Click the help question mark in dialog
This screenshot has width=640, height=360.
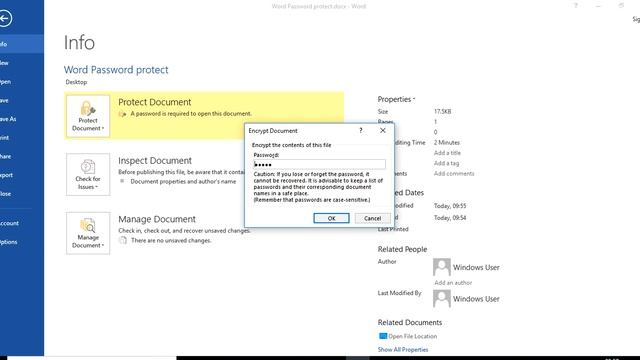pyautogui.click(x=360, y=131)
